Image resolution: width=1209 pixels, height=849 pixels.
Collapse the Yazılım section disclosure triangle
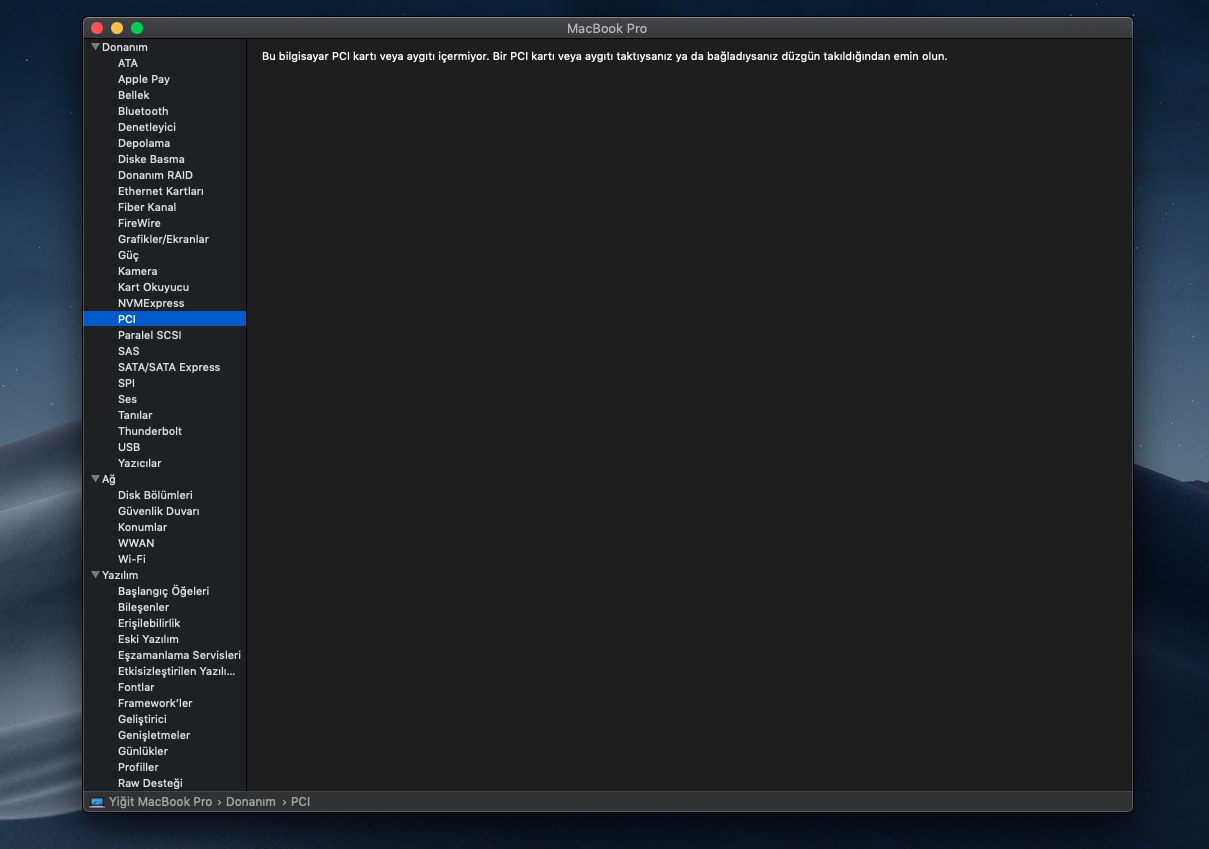tap(95, 575)
